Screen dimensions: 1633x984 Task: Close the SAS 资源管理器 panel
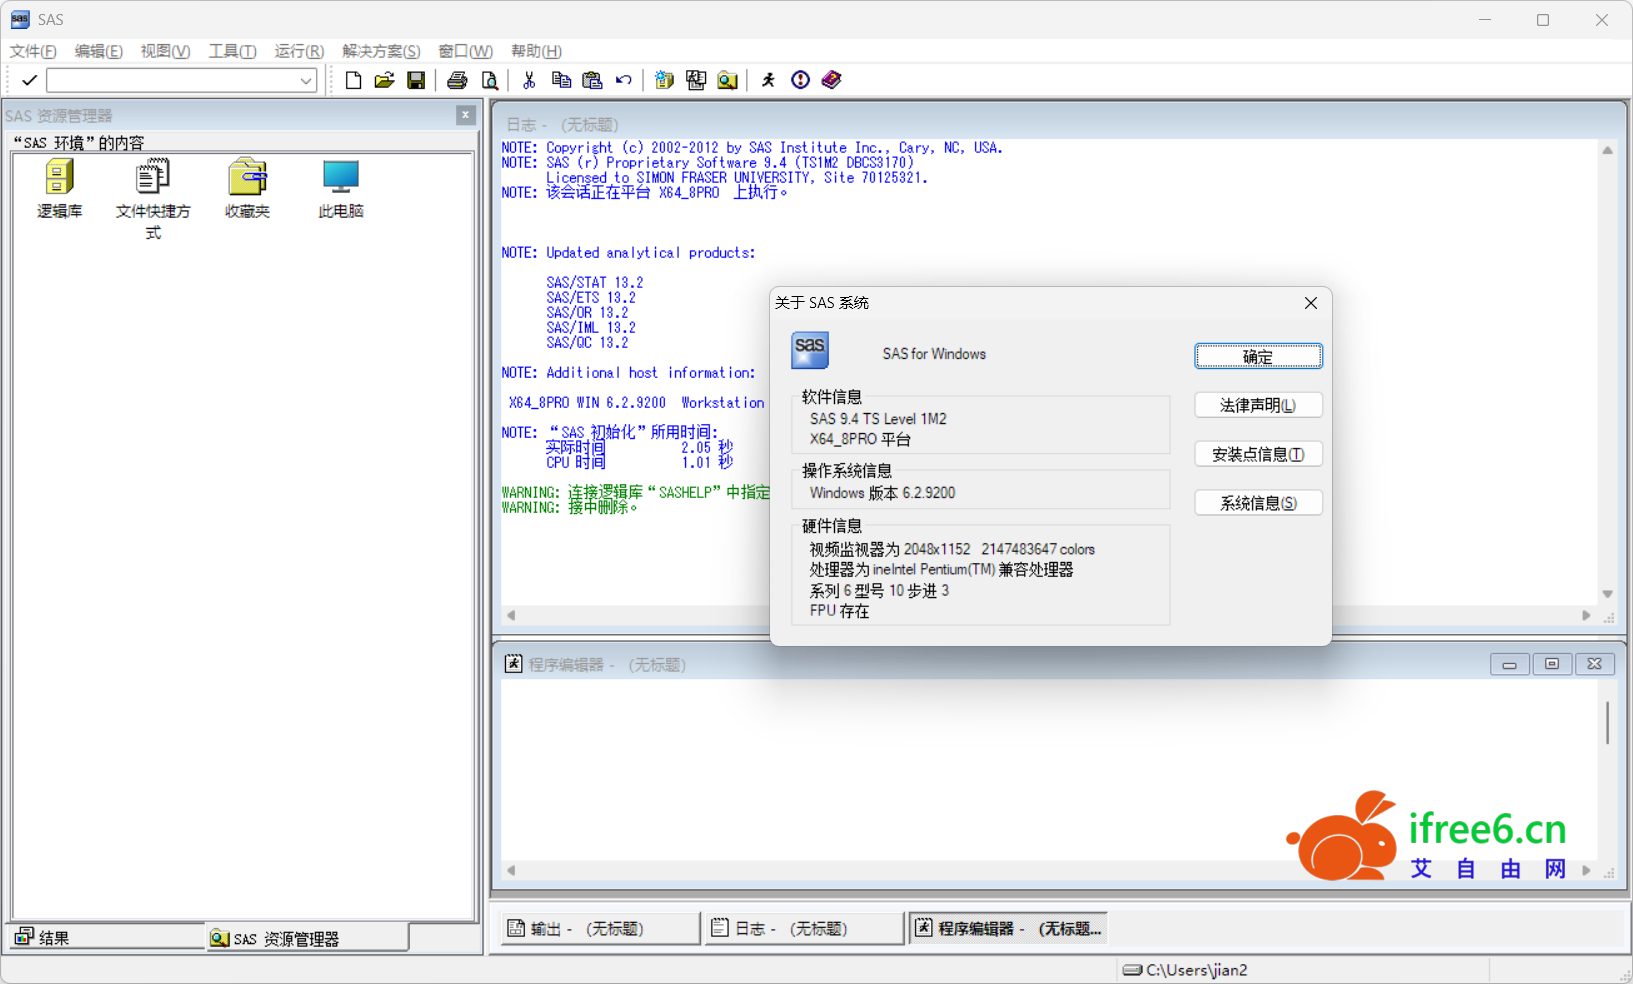tap(465, 115)
